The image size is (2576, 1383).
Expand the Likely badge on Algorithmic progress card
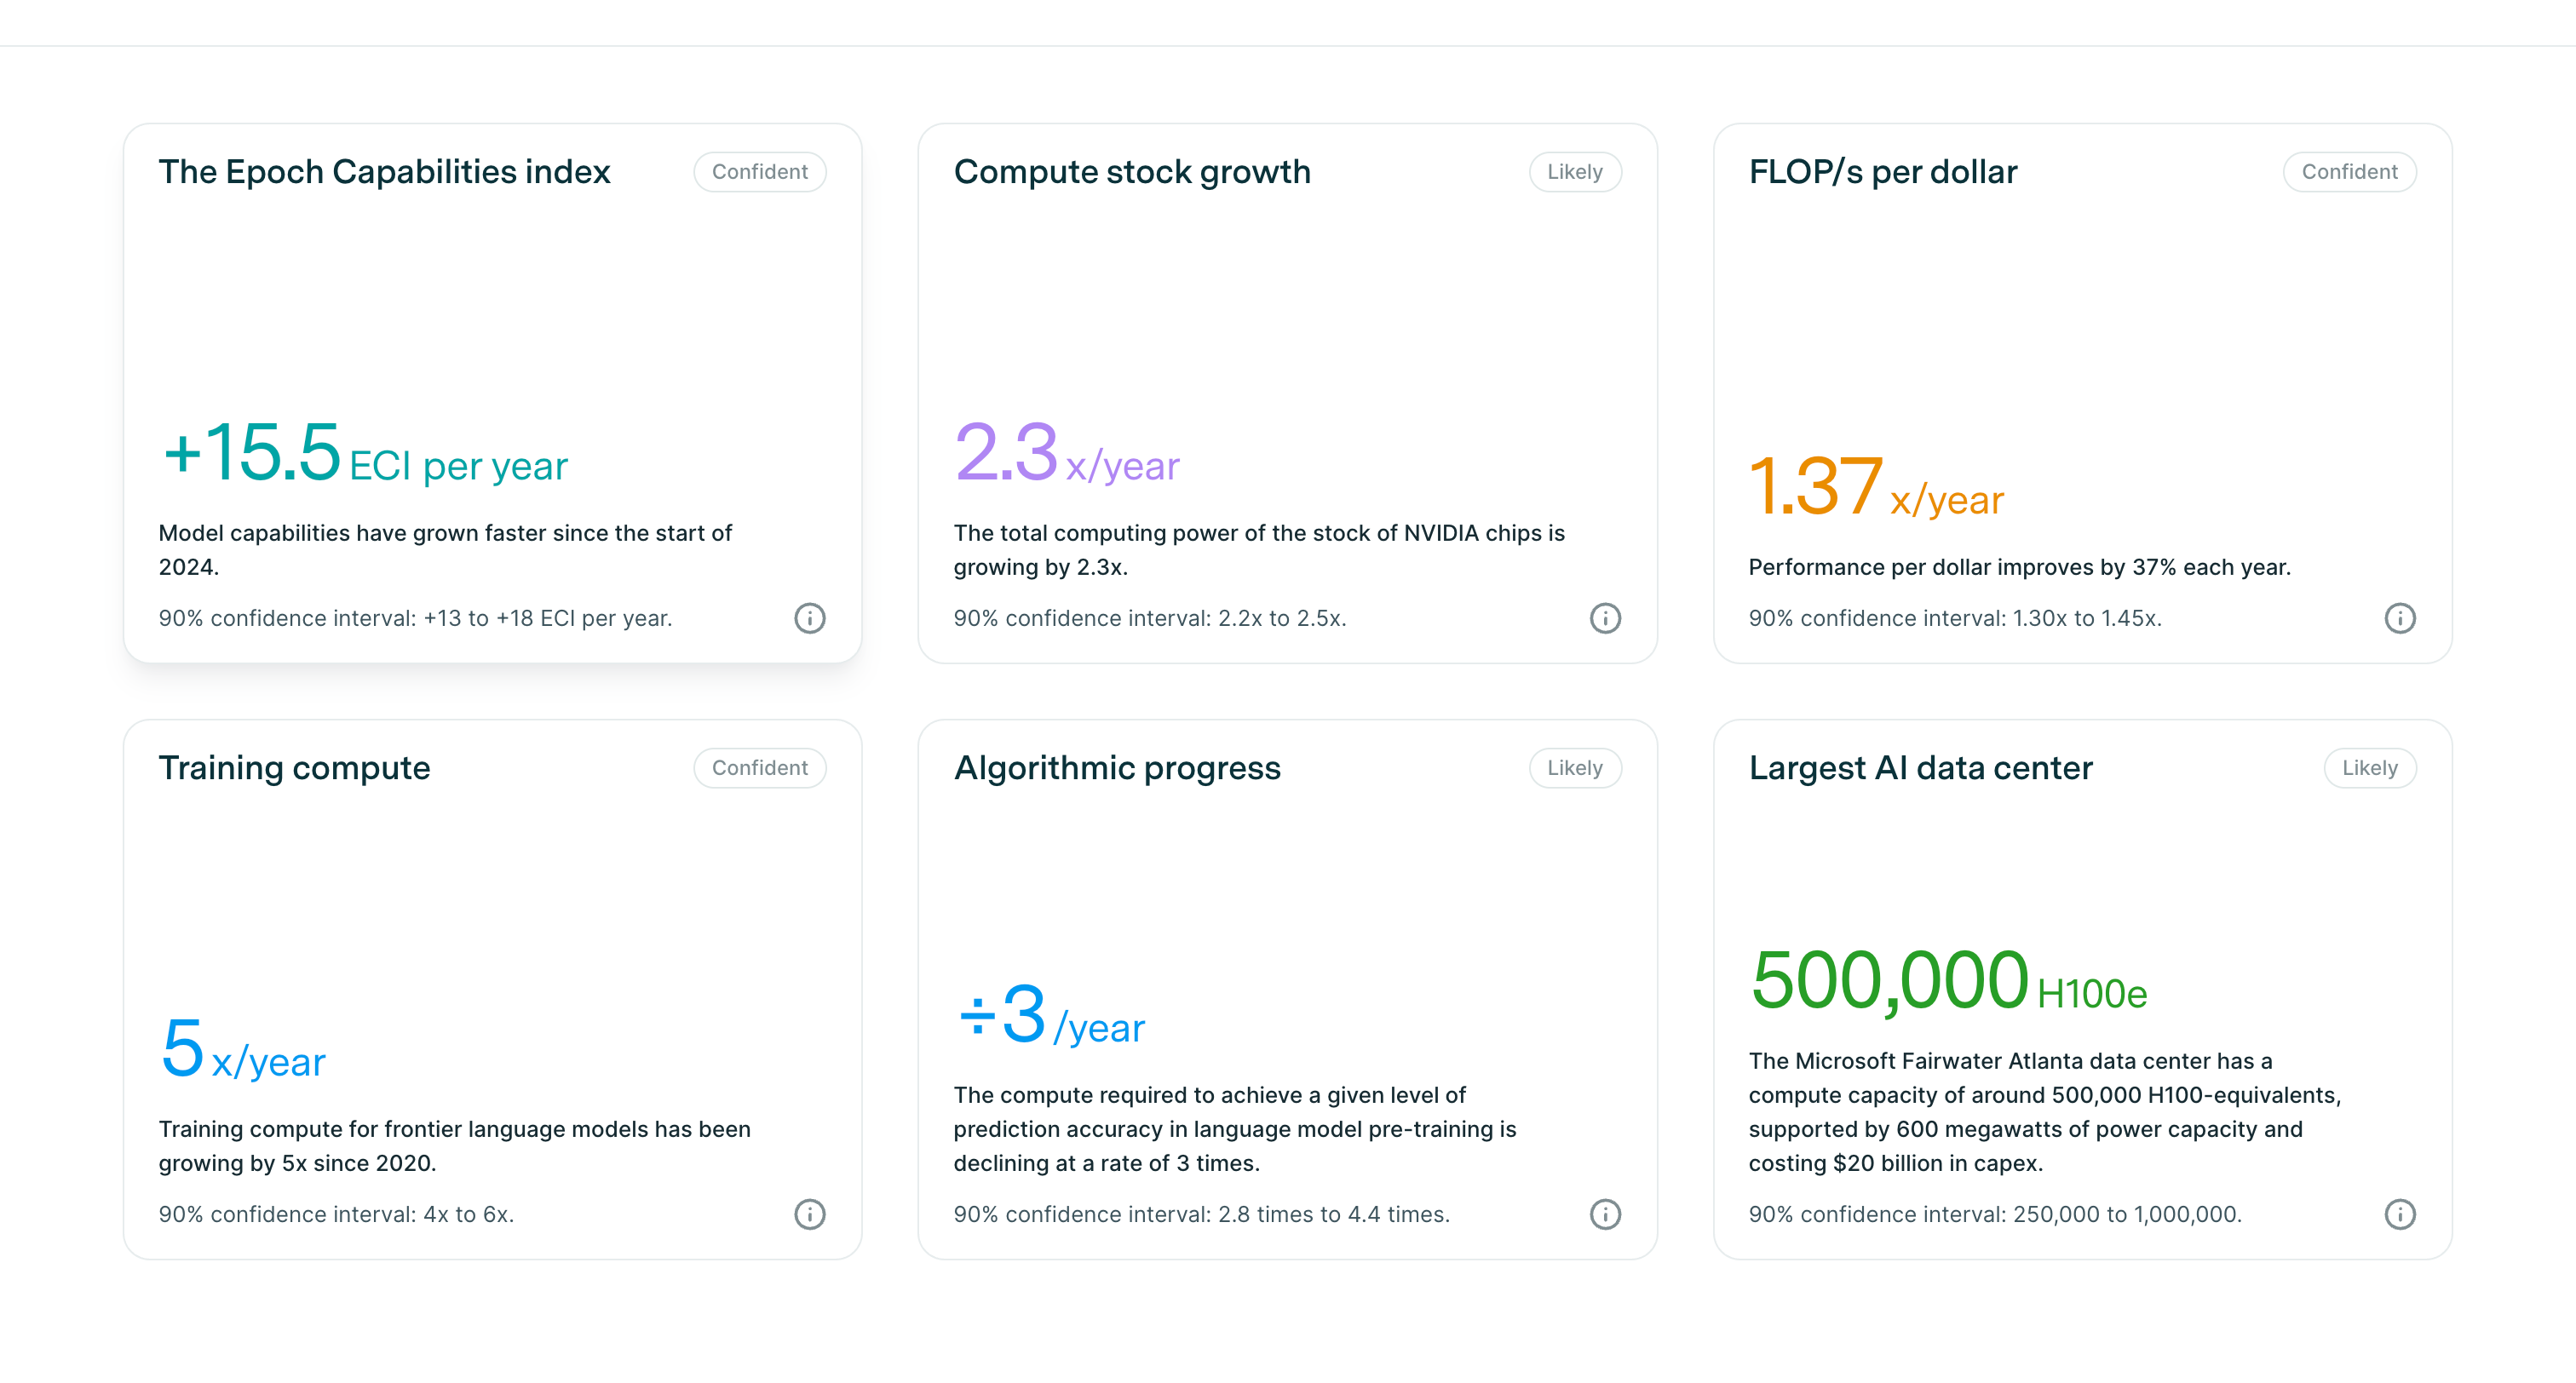[x=1574, y=767]
